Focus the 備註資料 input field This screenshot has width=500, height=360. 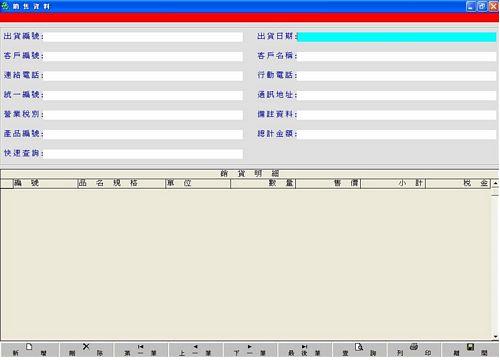[397, 115]
